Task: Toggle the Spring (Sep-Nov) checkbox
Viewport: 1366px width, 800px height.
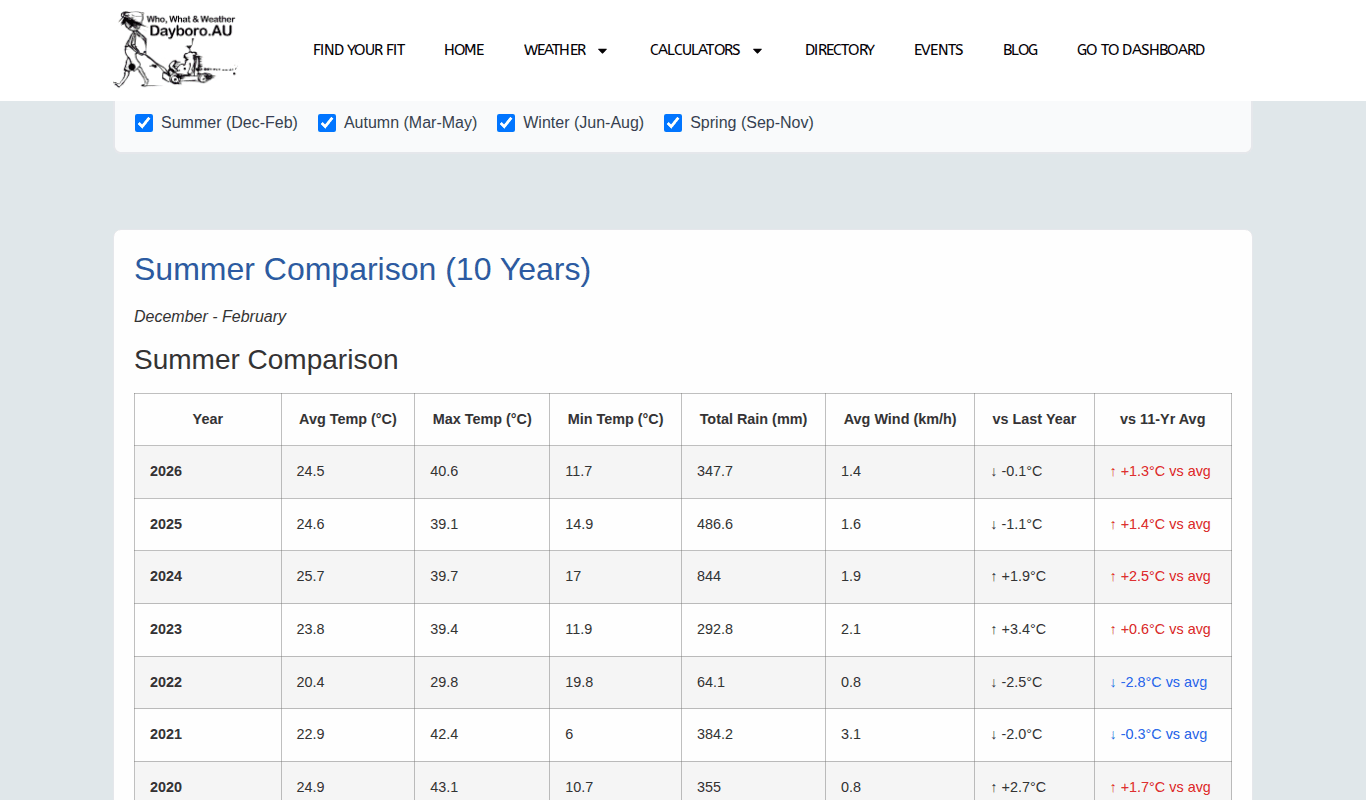Action: pos(673,123)
